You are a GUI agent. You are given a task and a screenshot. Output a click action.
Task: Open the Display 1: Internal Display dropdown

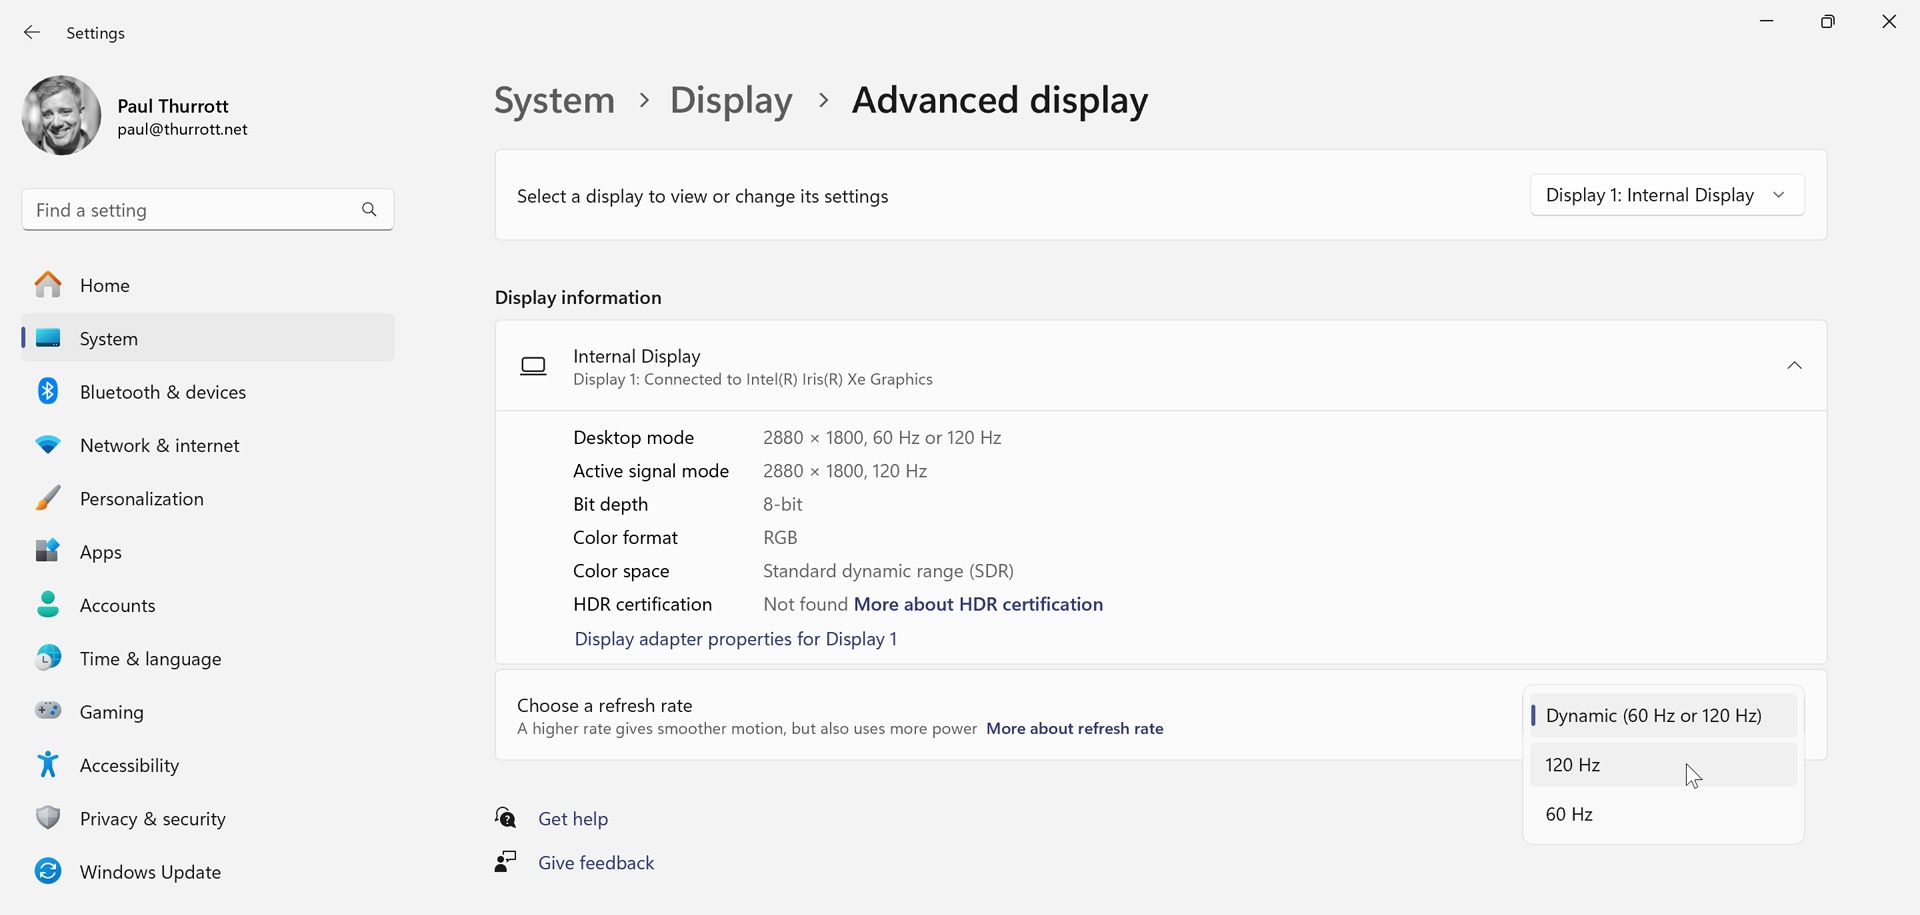coord(1666,195)
